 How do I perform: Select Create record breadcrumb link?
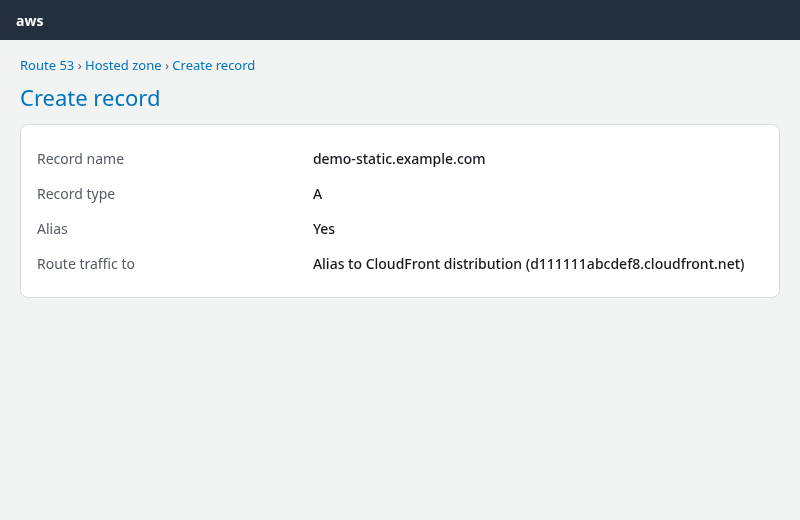click(x=213, y=65)
